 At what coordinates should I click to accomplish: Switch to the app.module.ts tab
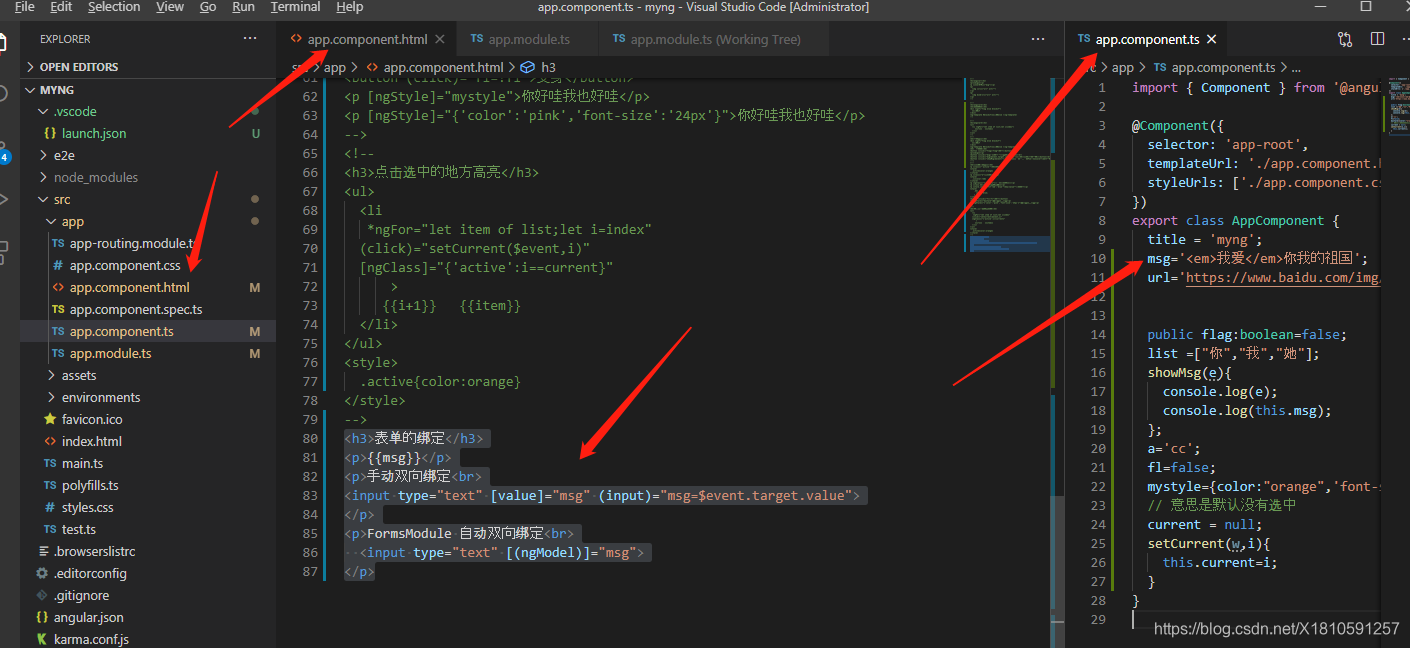527,40
